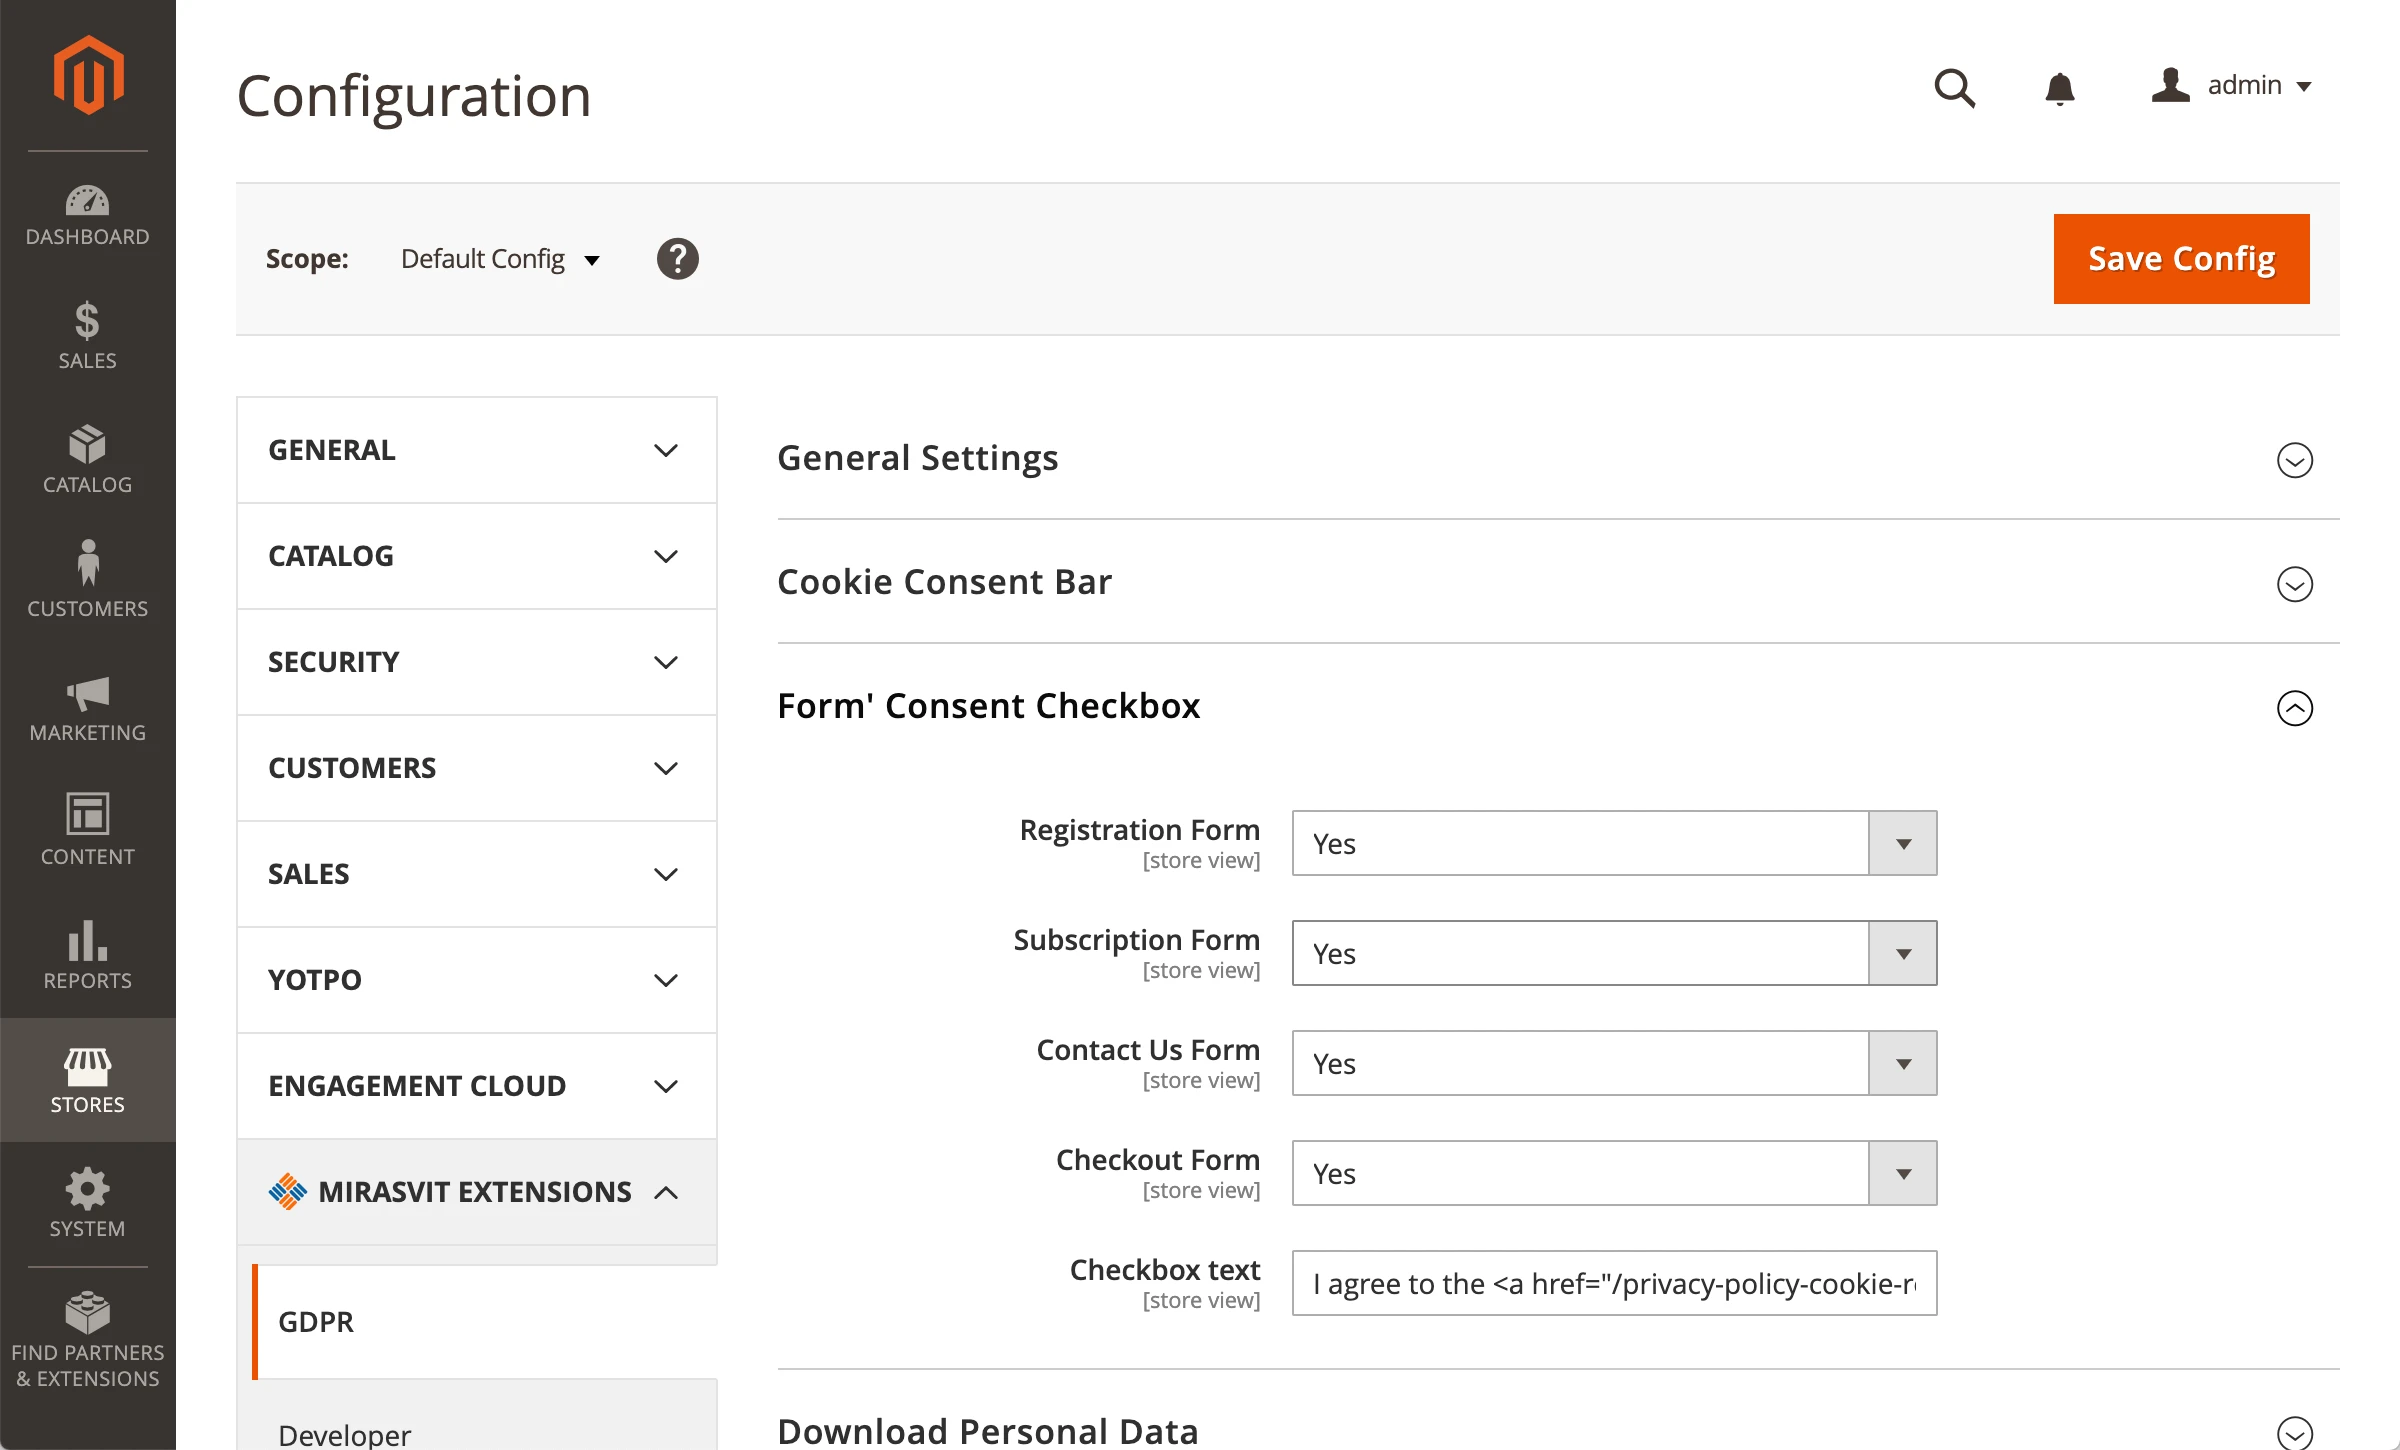
Task: Collapse the Form' Consent Checkbox section
Action: [x=2294, y=708]
